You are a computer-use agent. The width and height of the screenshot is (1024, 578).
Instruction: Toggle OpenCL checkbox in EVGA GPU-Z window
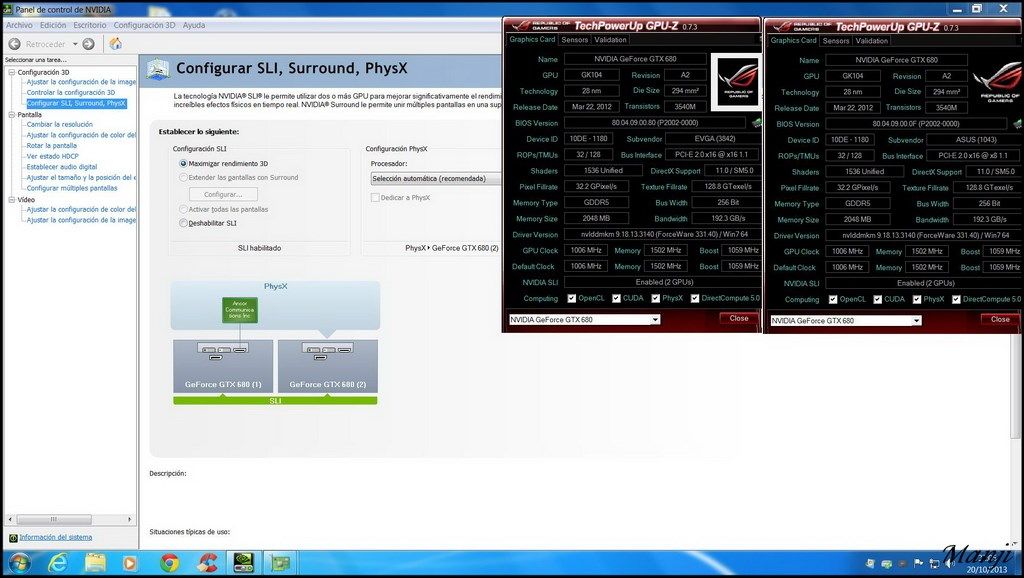[x=572, y=298]
